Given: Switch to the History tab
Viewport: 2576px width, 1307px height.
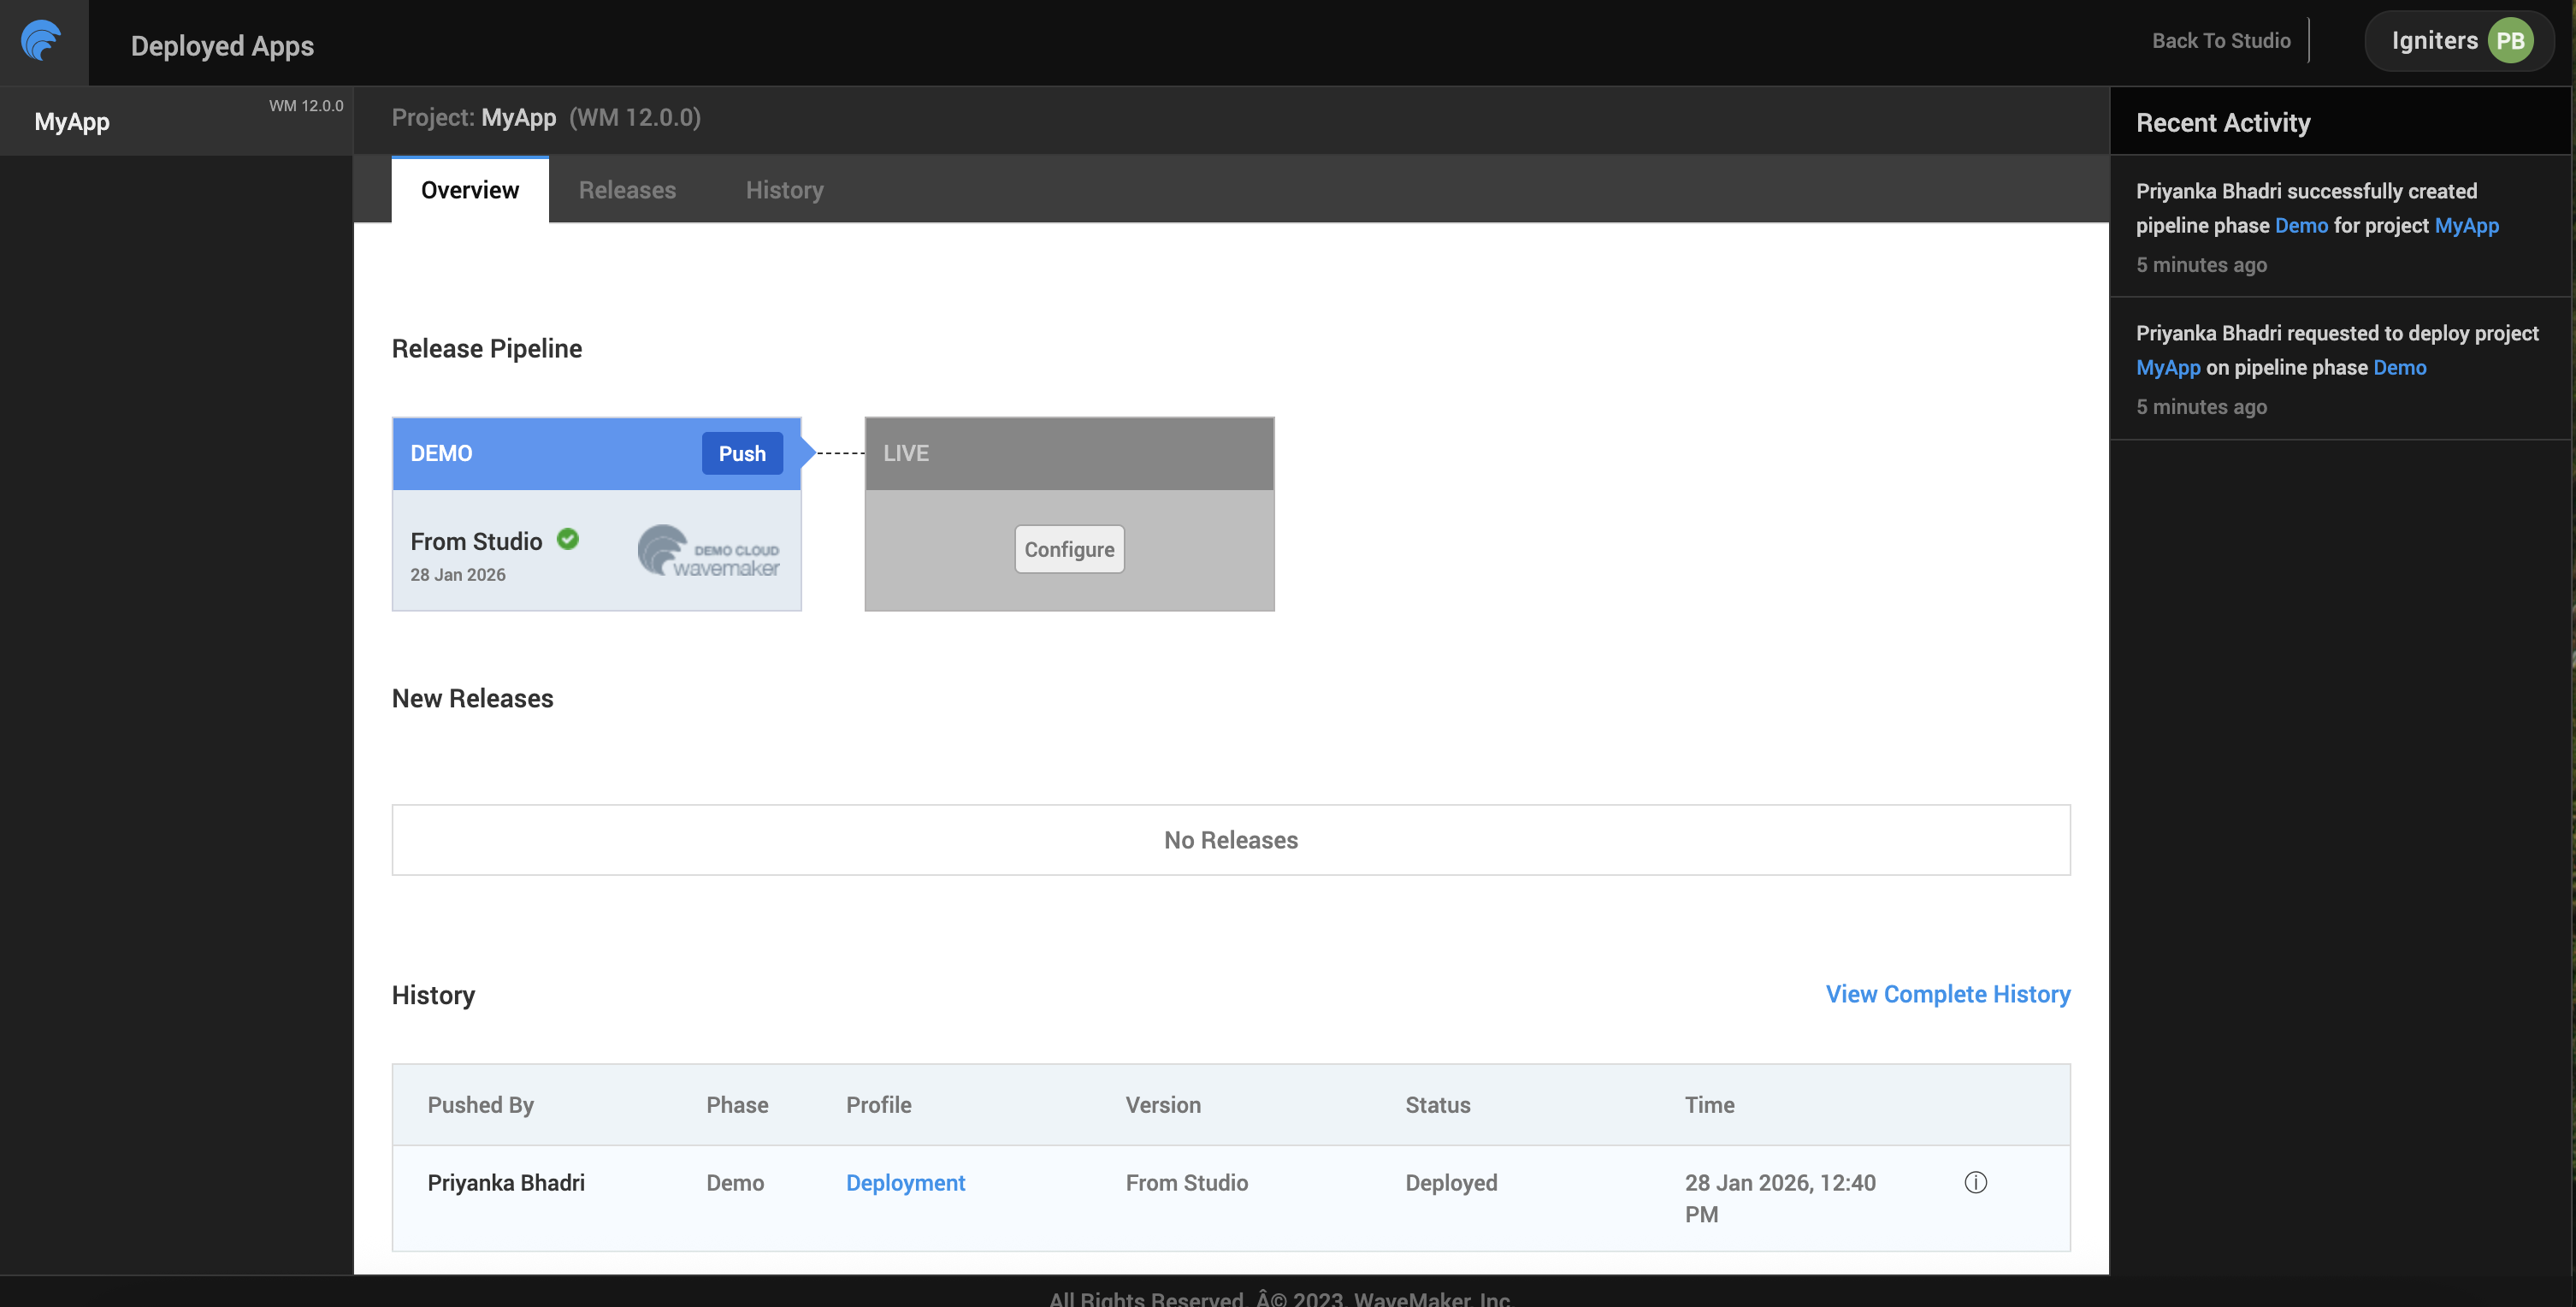Looking at the screenshot, I should pyautogui.click(x=784, y=190).
